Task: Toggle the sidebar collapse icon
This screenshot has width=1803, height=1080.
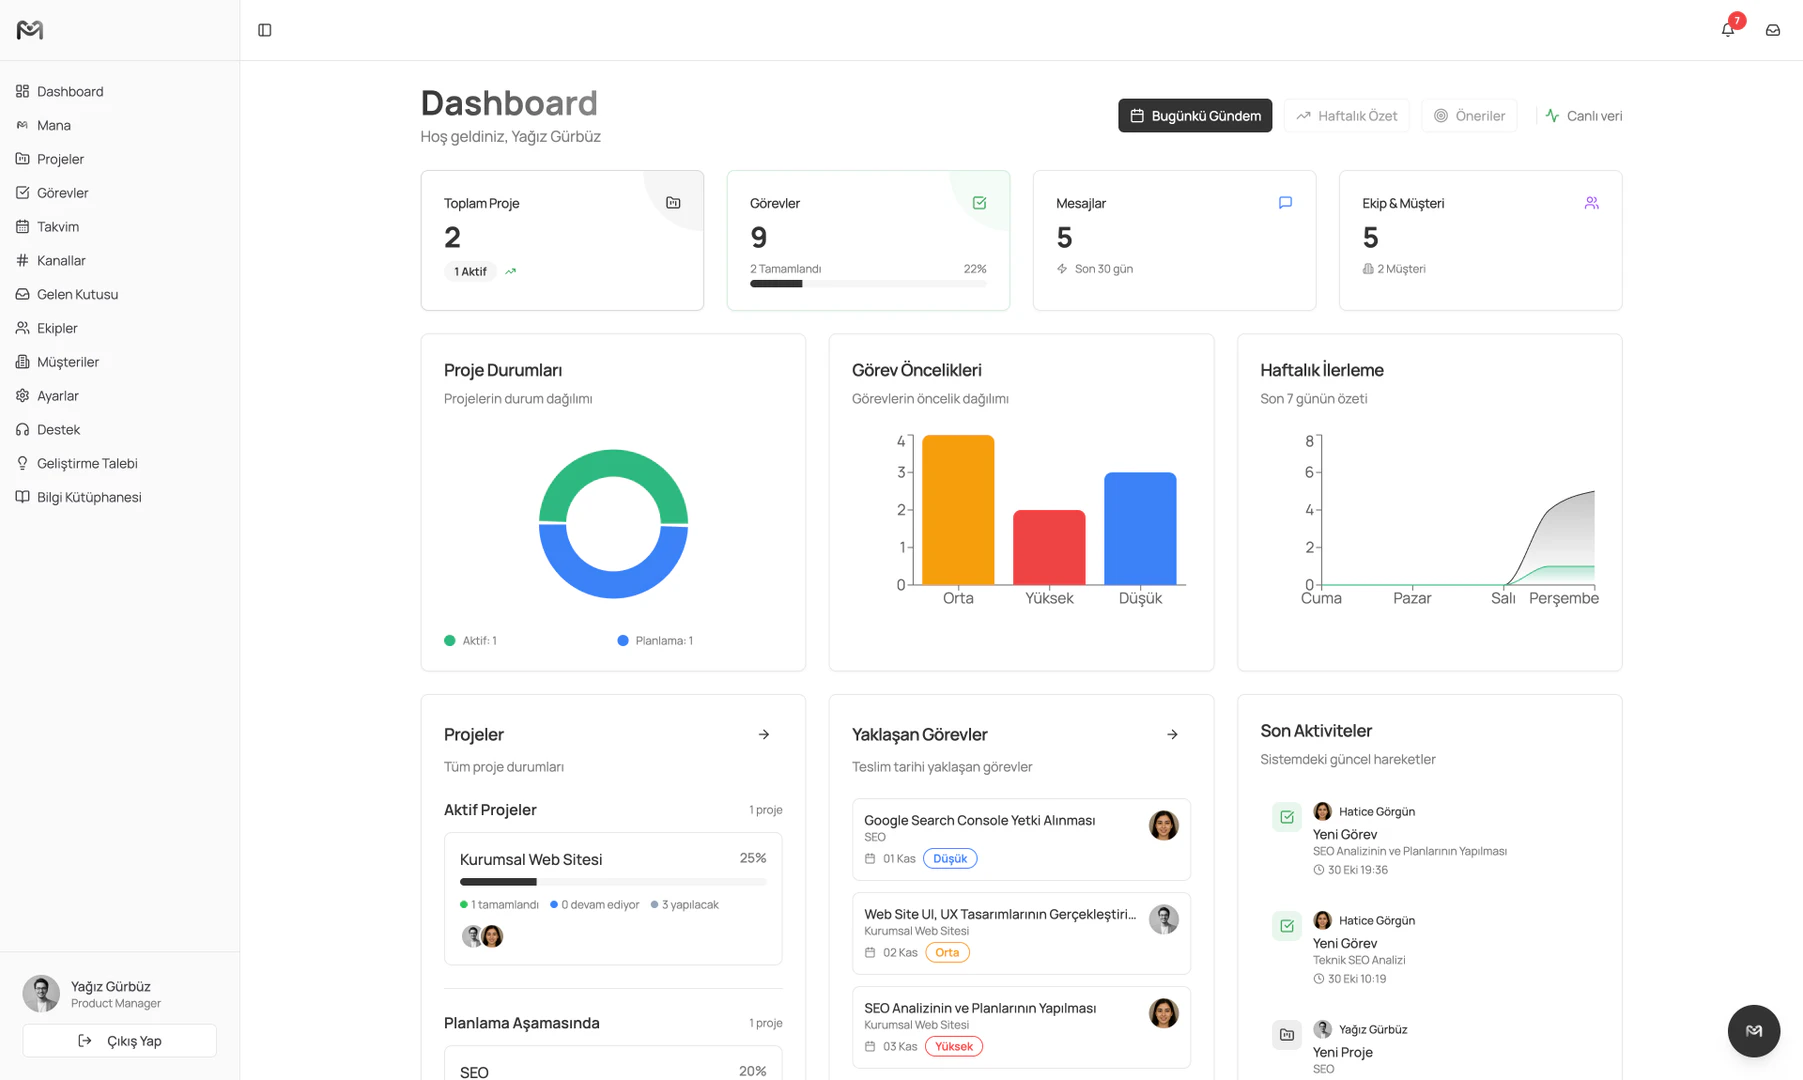Action: [265, 30]
